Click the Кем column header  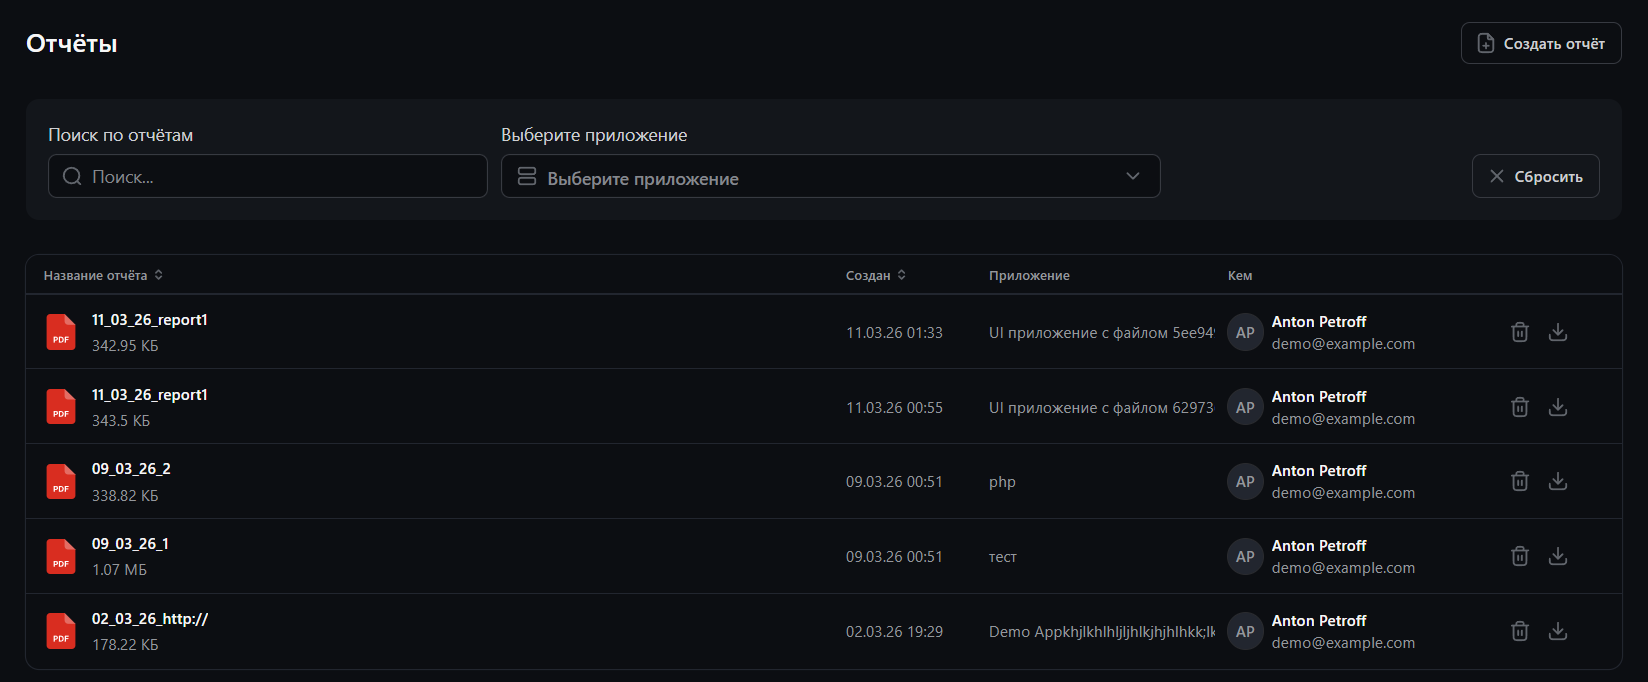[x=1240, y=275]
